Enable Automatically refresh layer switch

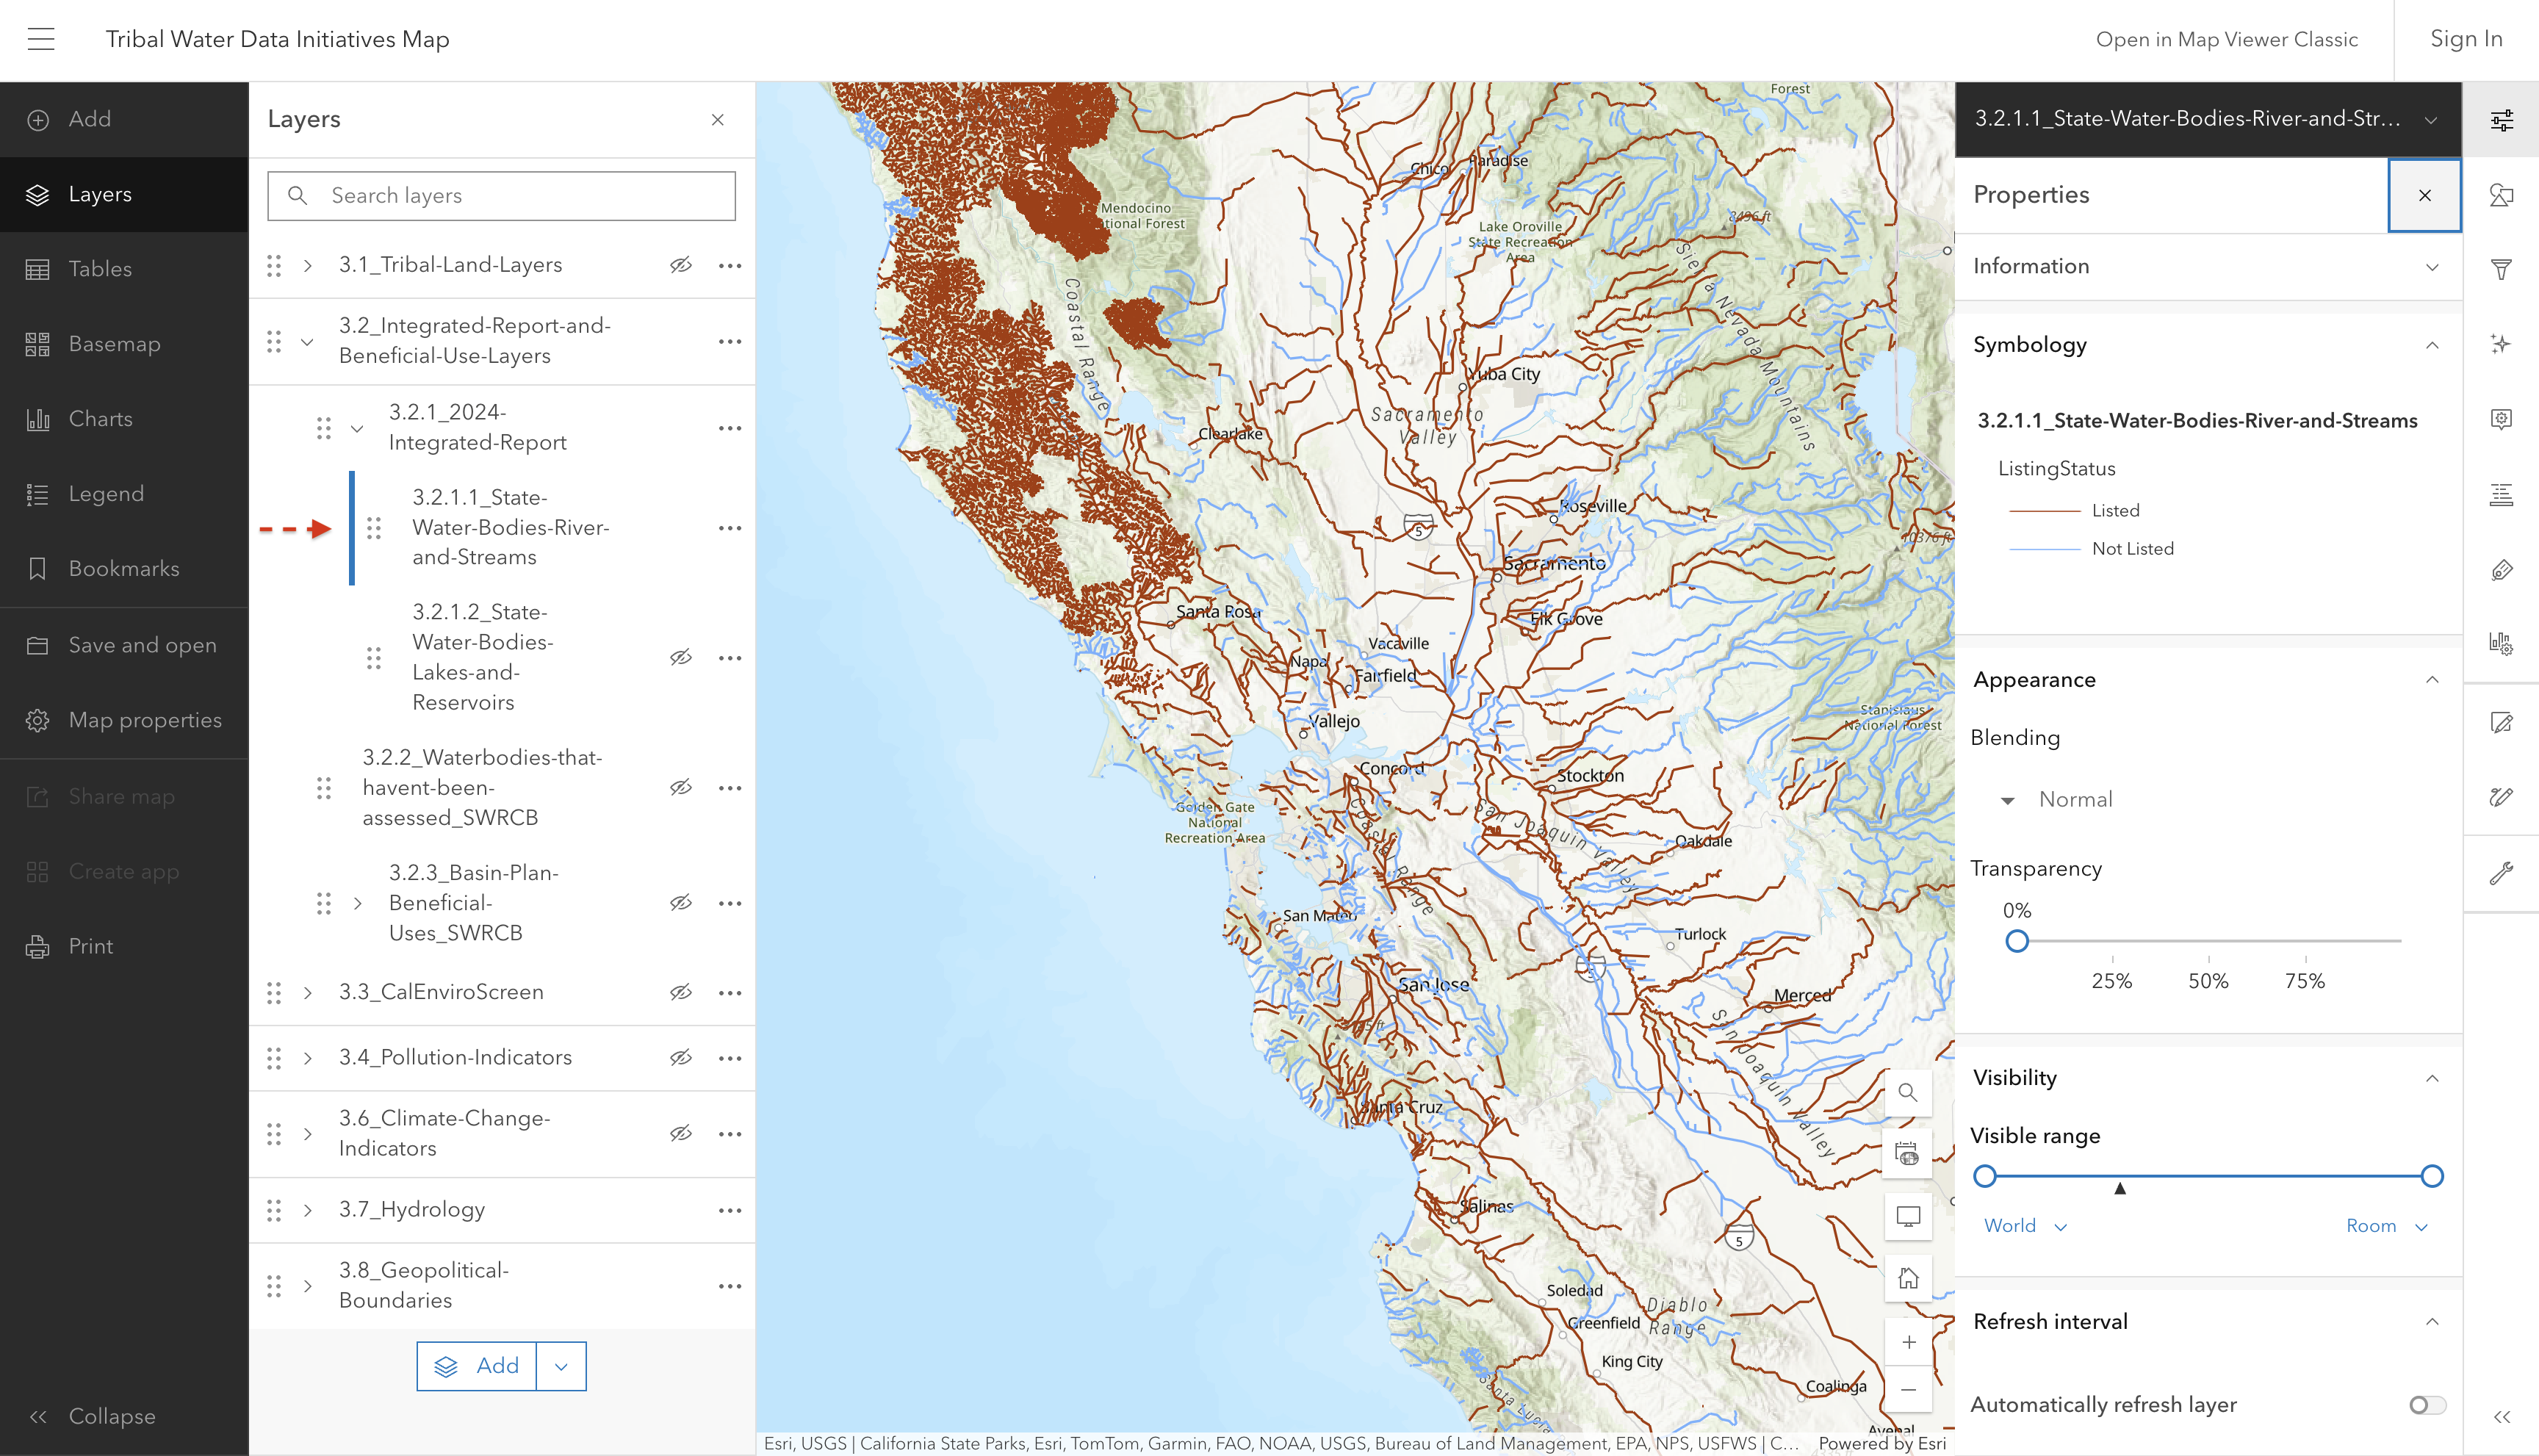point(2427,1405)
